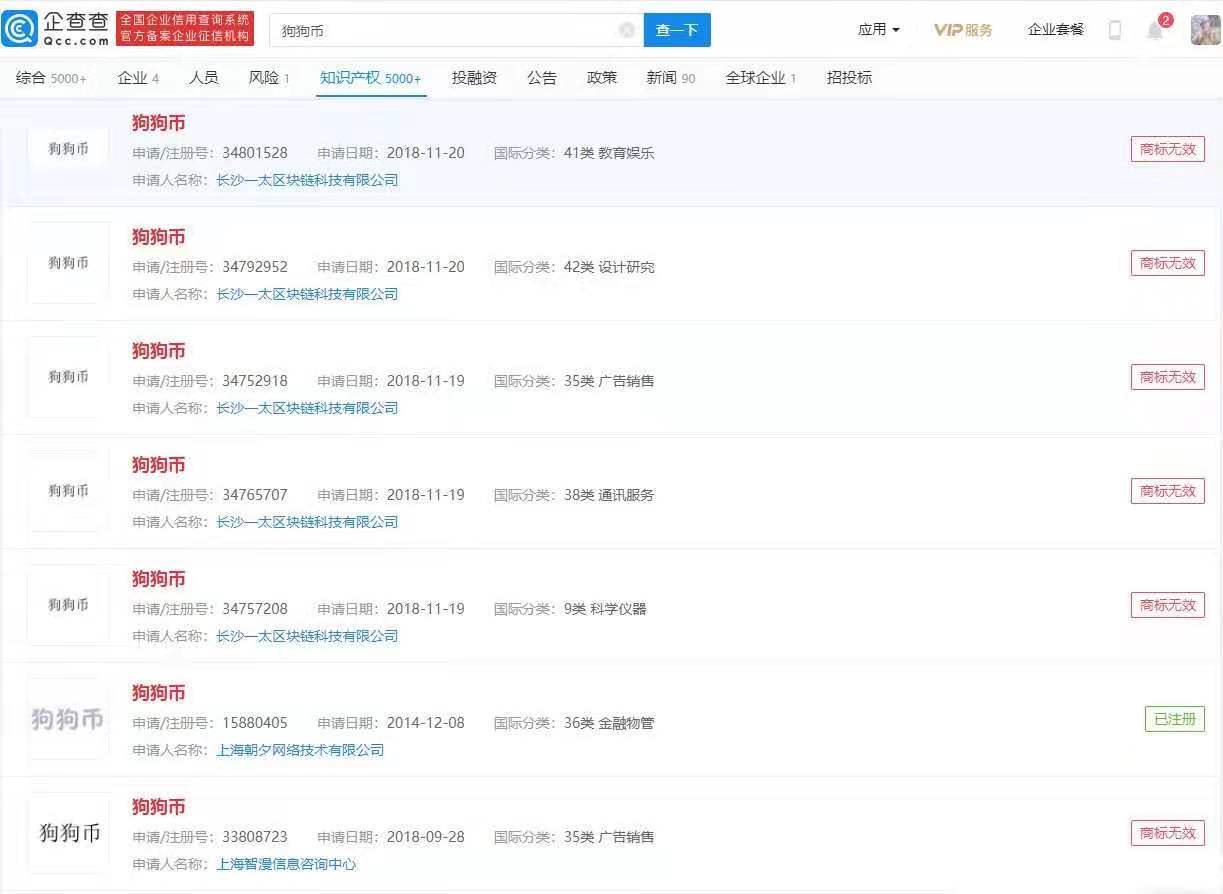Click trademark image for registration 34765707

point(68,491)
